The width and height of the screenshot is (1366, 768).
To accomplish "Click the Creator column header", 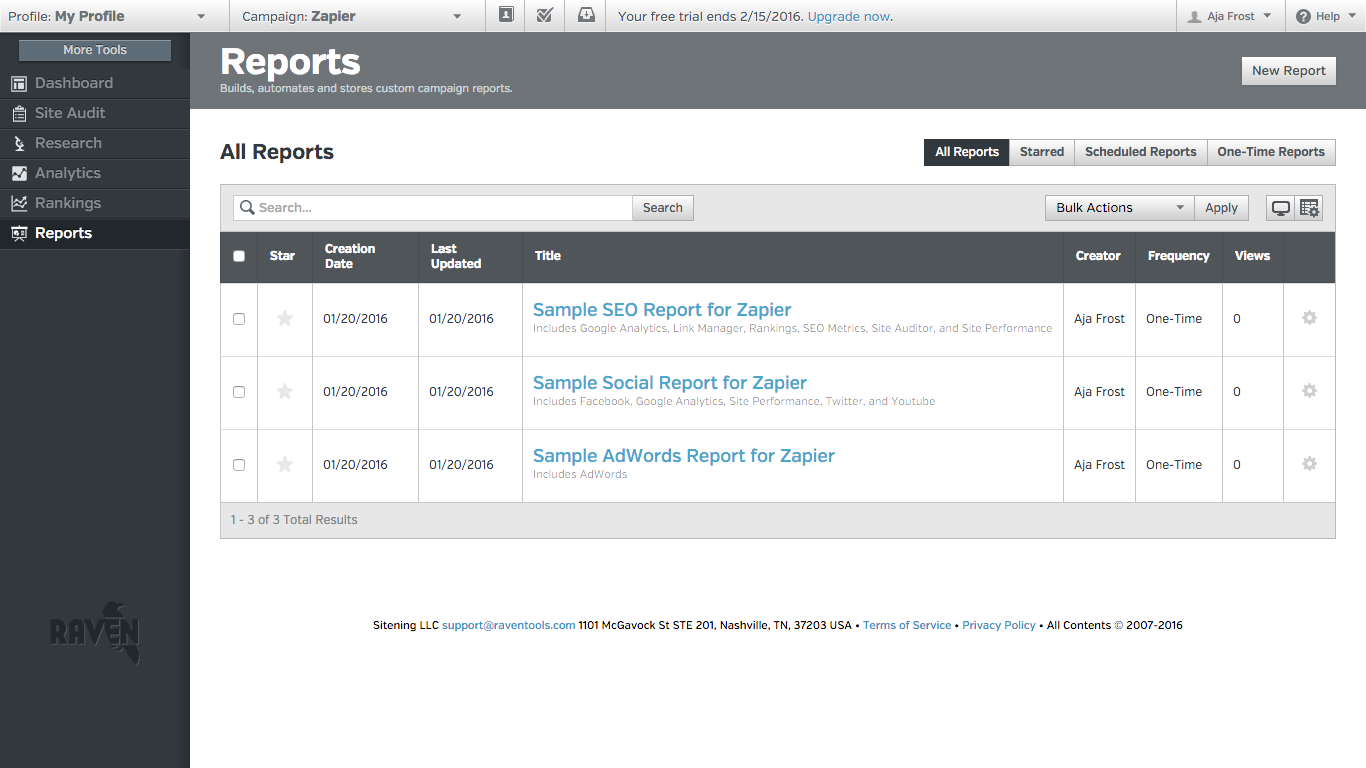I will click(1098, 256).
